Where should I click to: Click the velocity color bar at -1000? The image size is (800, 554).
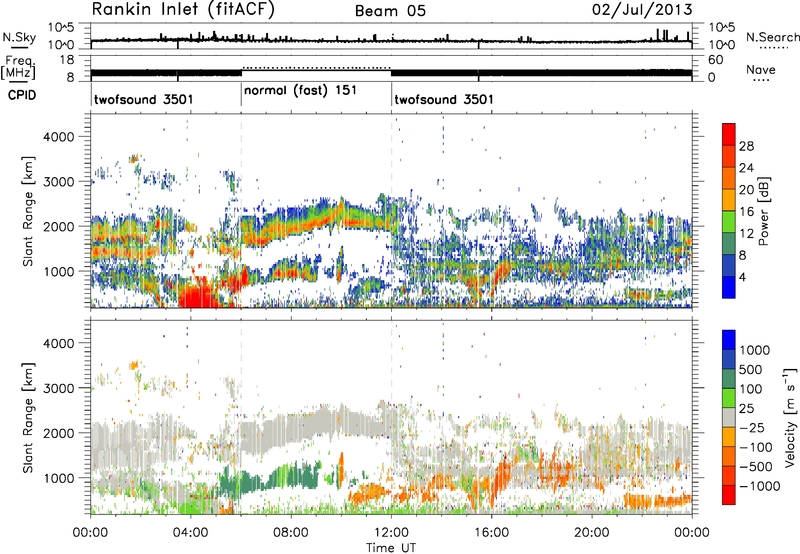[729, 487]
